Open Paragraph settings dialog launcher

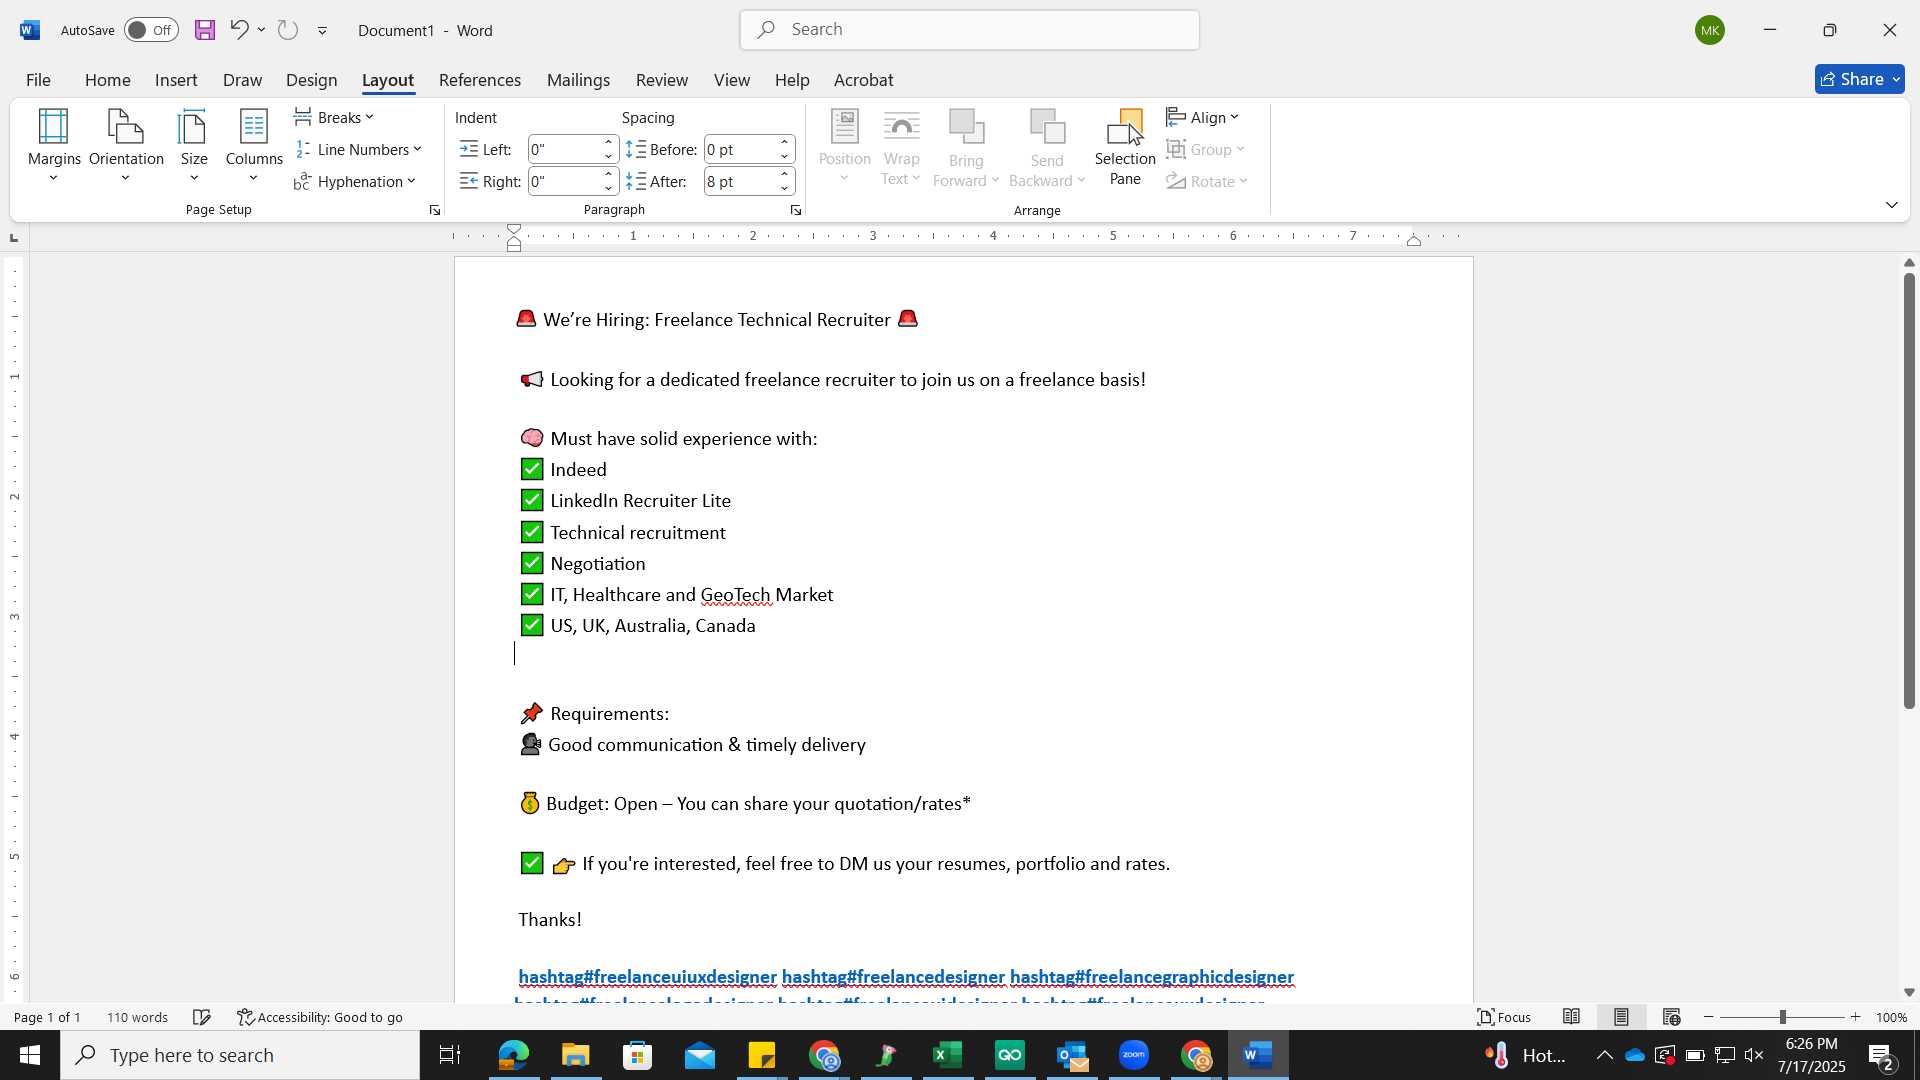coord(796,210)
